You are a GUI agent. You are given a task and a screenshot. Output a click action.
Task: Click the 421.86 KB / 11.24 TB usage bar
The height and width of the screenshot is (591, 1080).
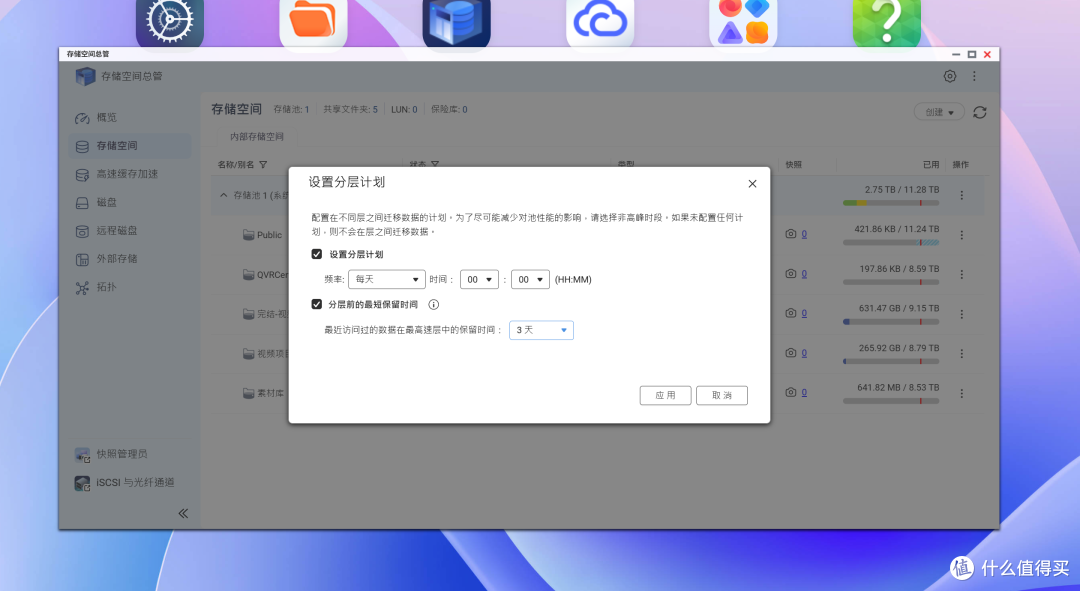[x=891, y=242]
